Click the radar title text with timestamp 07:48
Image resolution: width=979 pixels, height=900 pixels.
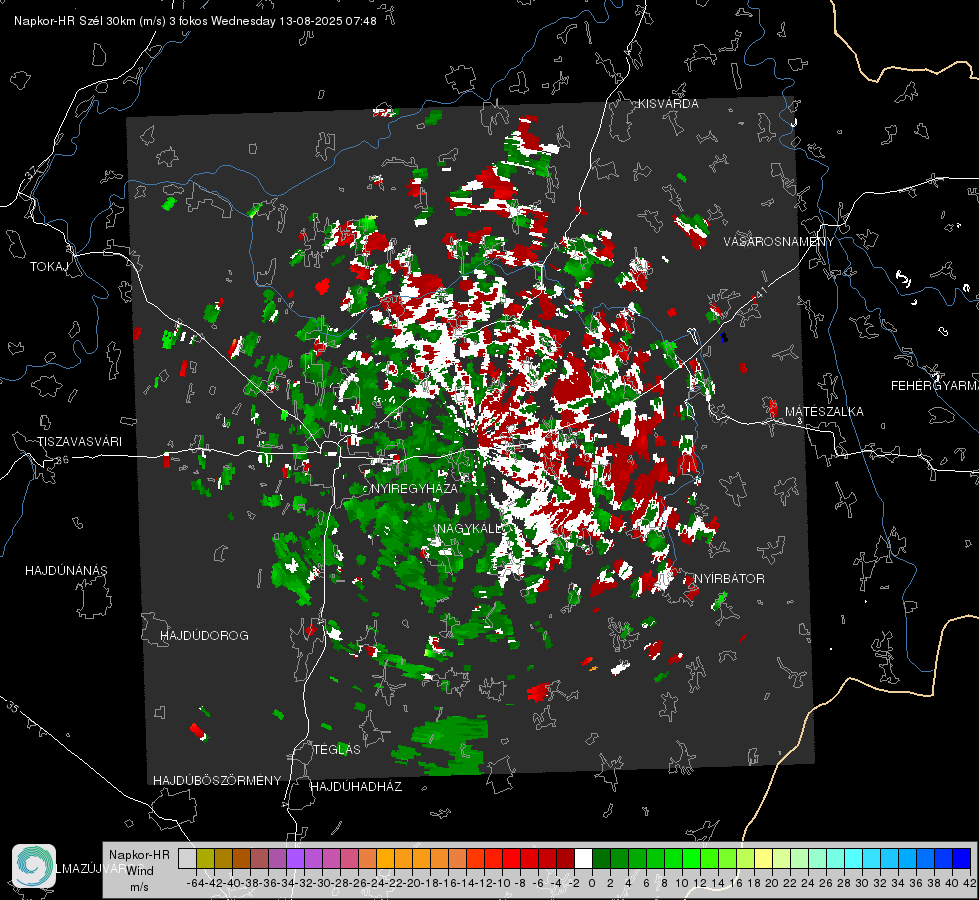pos(195,21)
